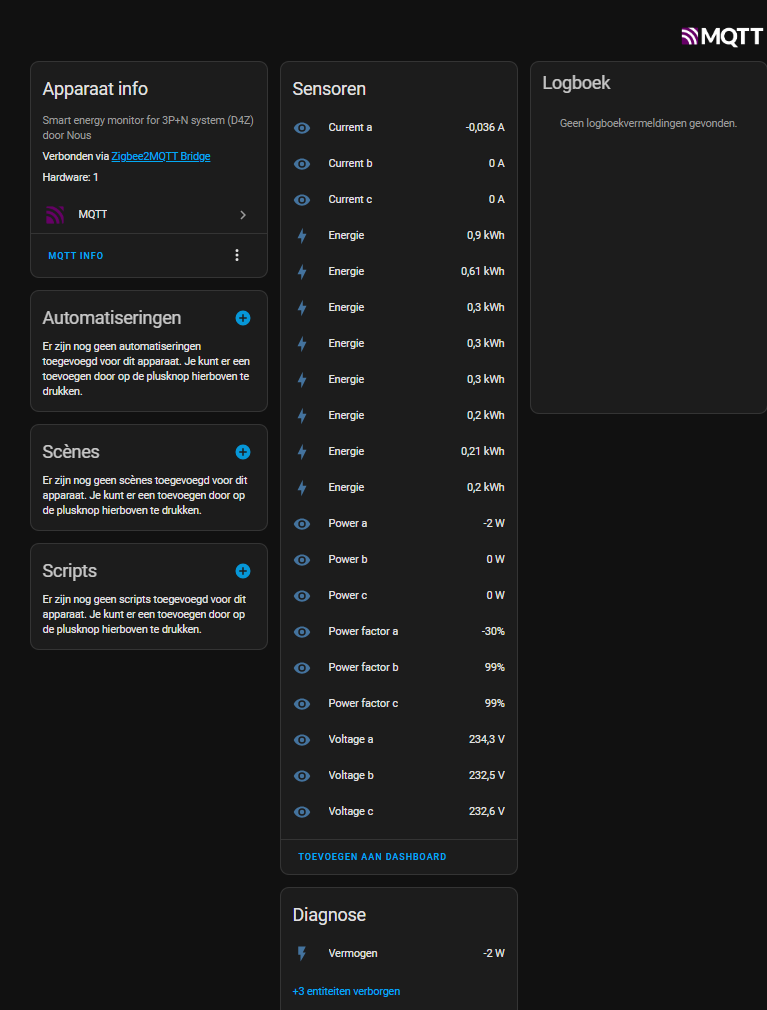
Task: Click the lightning icon for Energie 0,61 kWh
Action: [x=302, y=272]
